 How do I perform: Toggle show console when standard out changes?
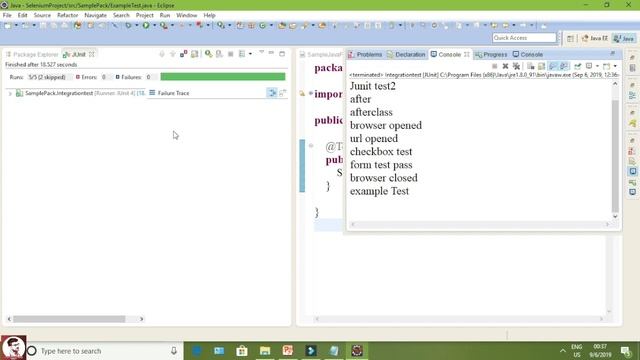pos(553,66)
